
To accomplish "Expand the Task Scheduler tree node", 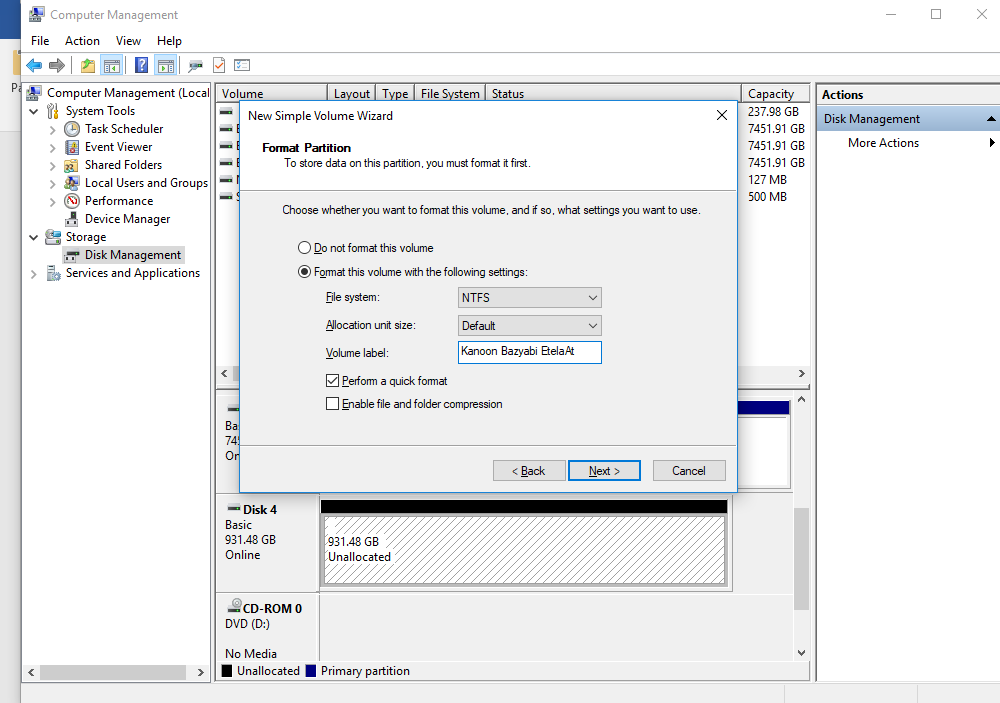I will [x=53, y=130].
